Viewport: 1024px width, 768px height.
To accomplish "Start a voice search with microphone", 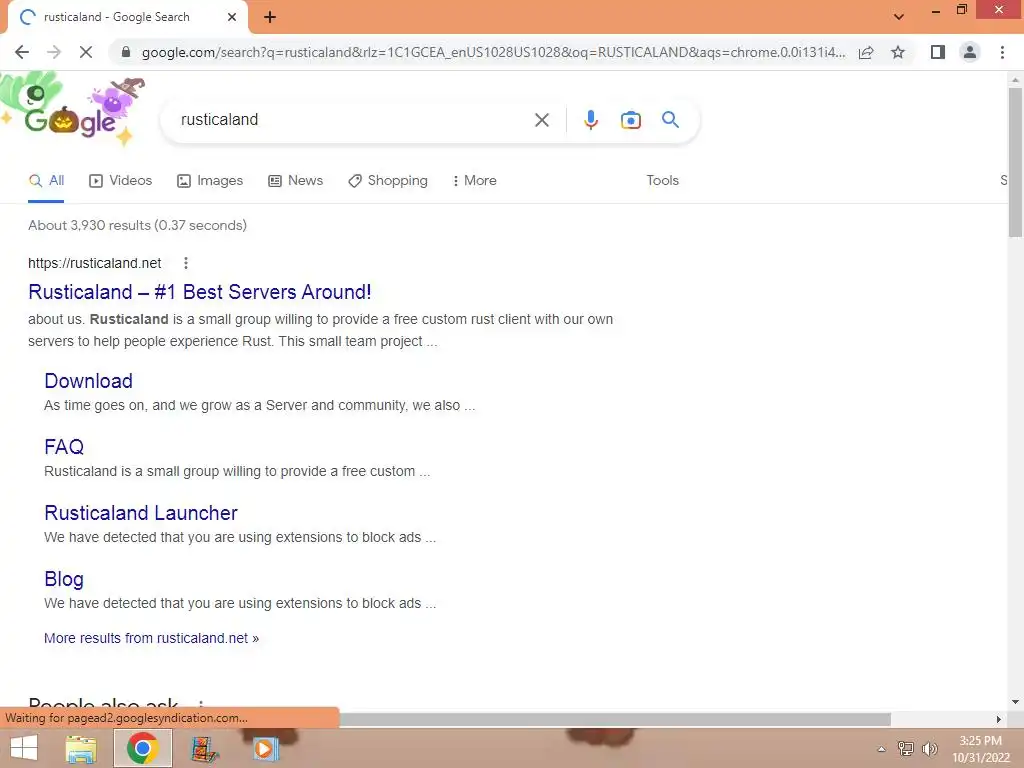I will tap(590, 120).
